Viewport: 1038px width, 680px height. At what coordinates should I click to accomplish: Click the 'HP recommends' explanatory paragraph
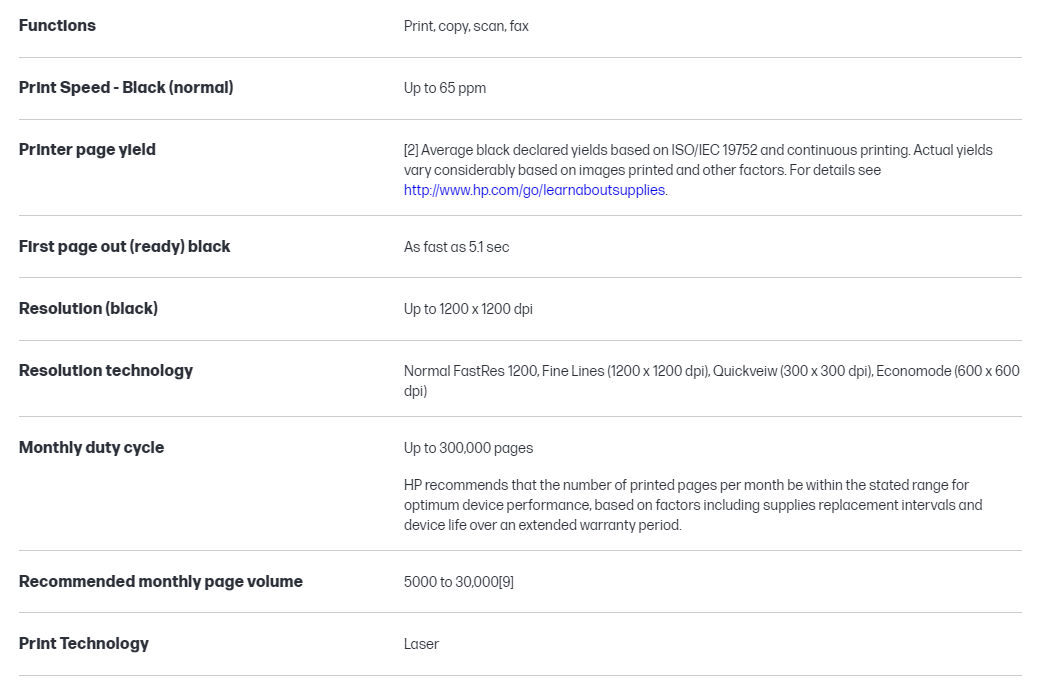(692, 505)
